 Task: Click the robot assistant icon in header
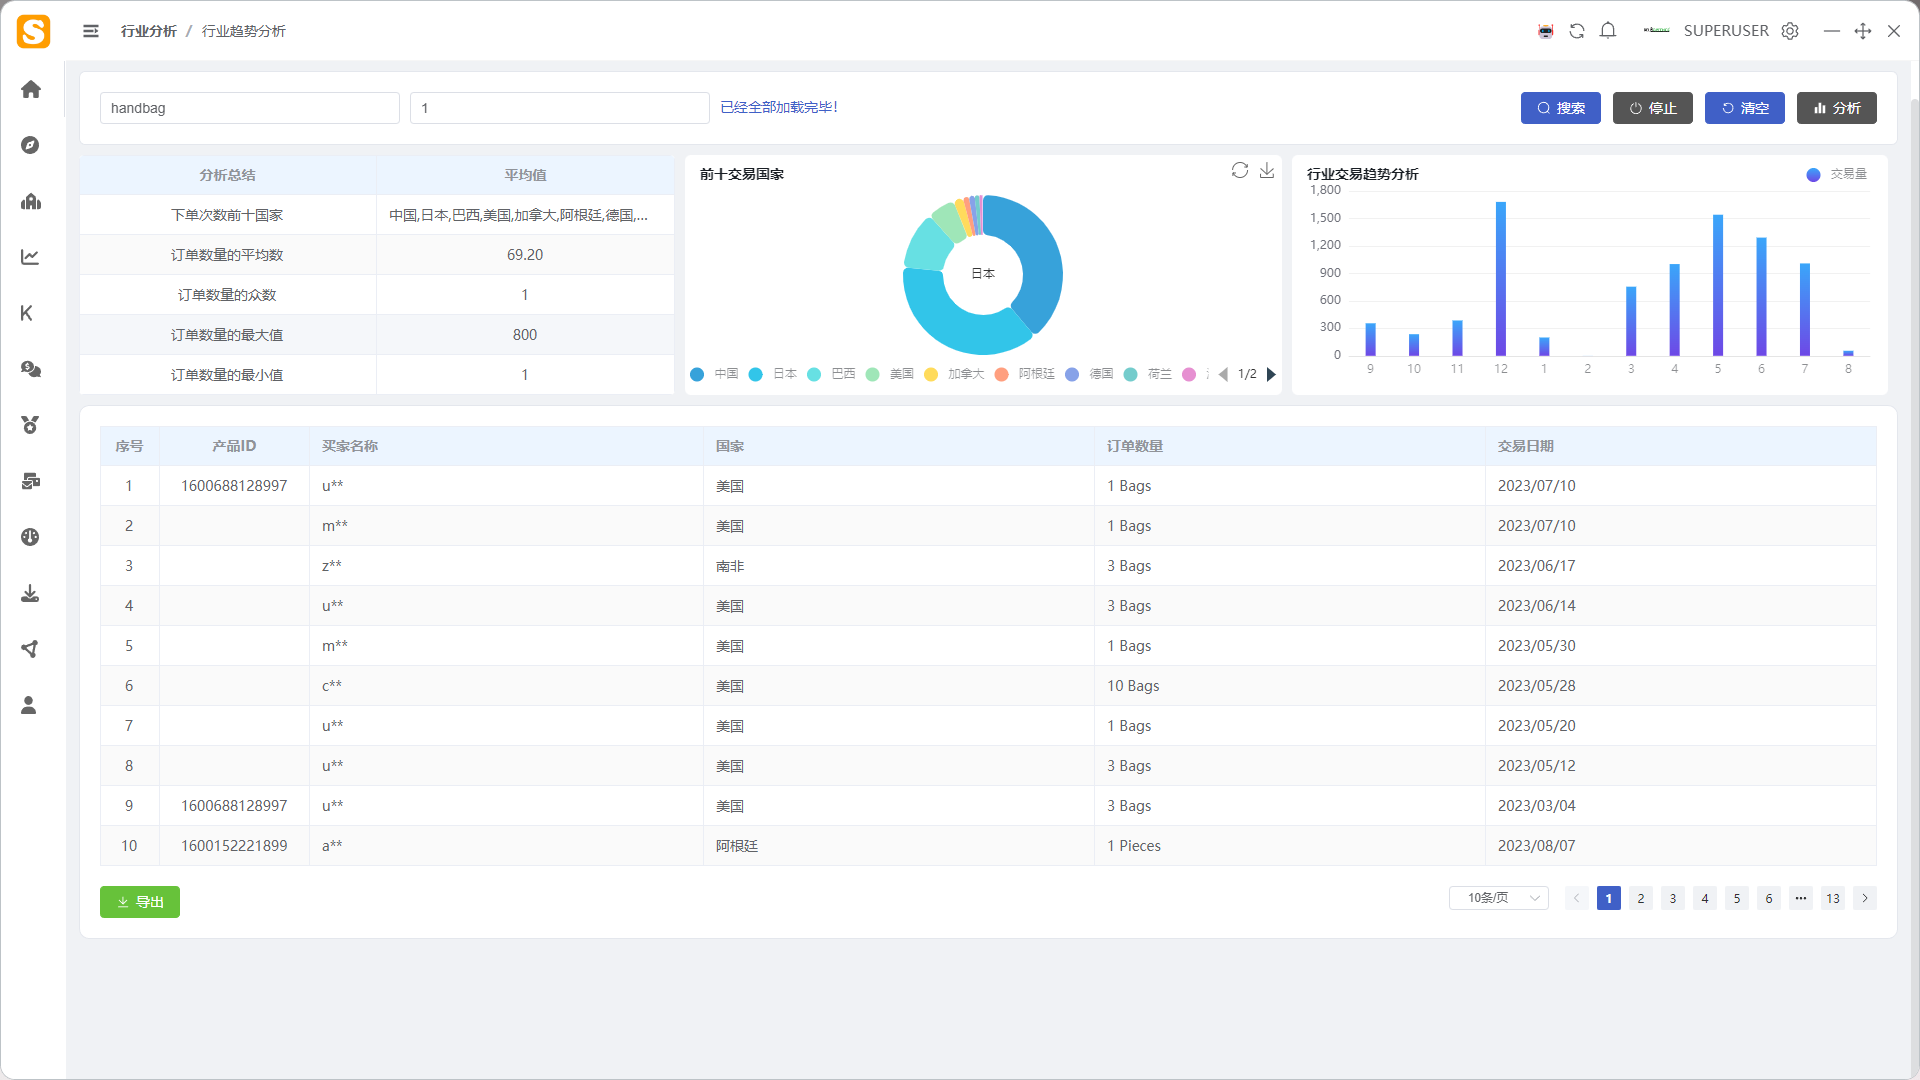pos(1546,31)
